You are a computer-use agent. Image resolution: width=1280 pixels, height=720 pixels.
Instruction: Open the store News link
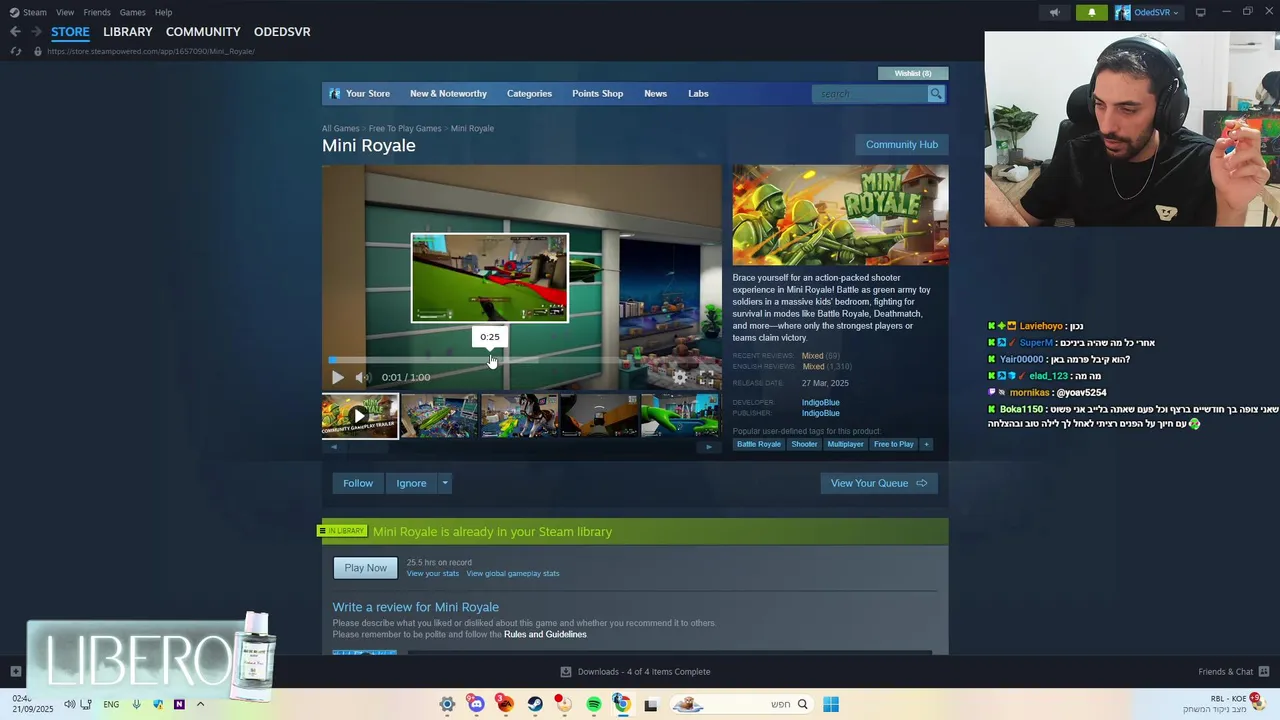coord(655,94)
